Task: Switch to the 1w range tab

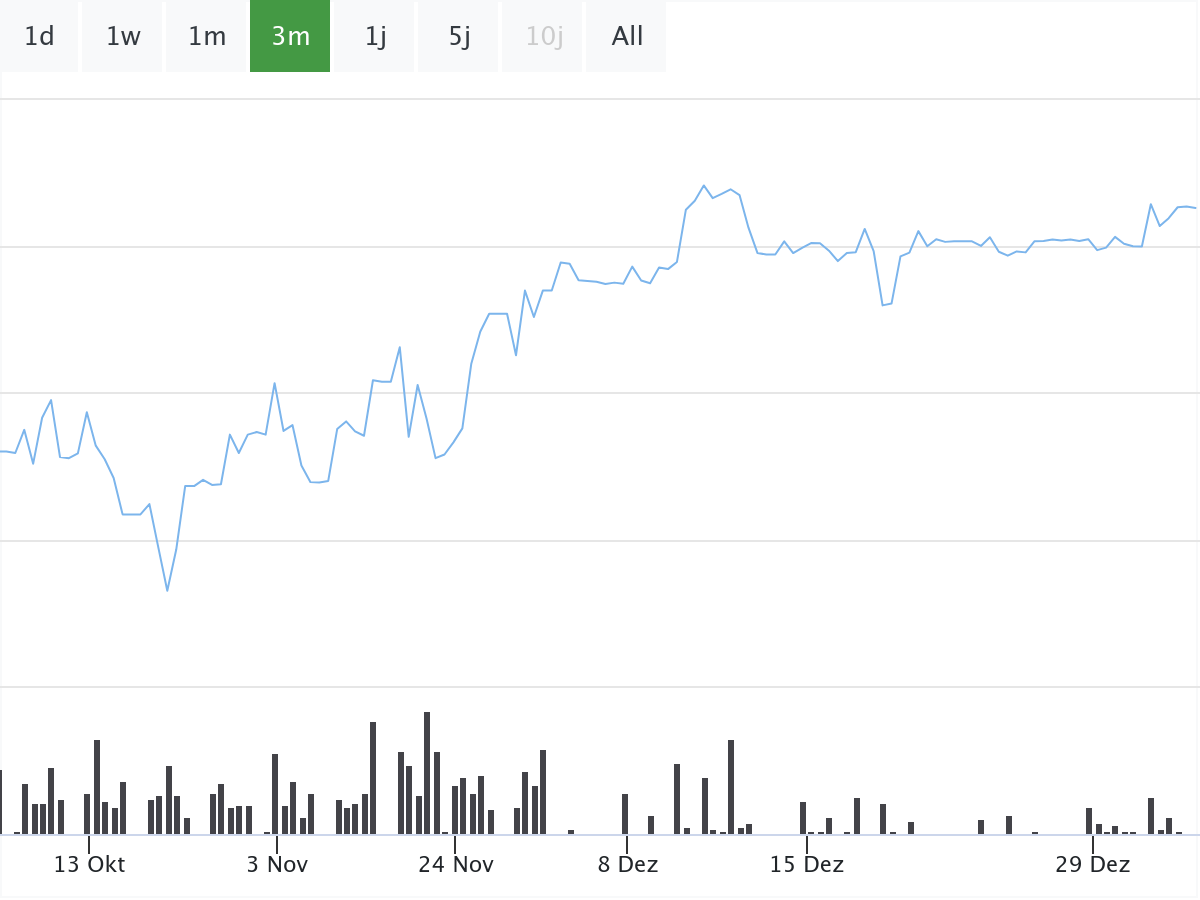Action: point(123,37)
